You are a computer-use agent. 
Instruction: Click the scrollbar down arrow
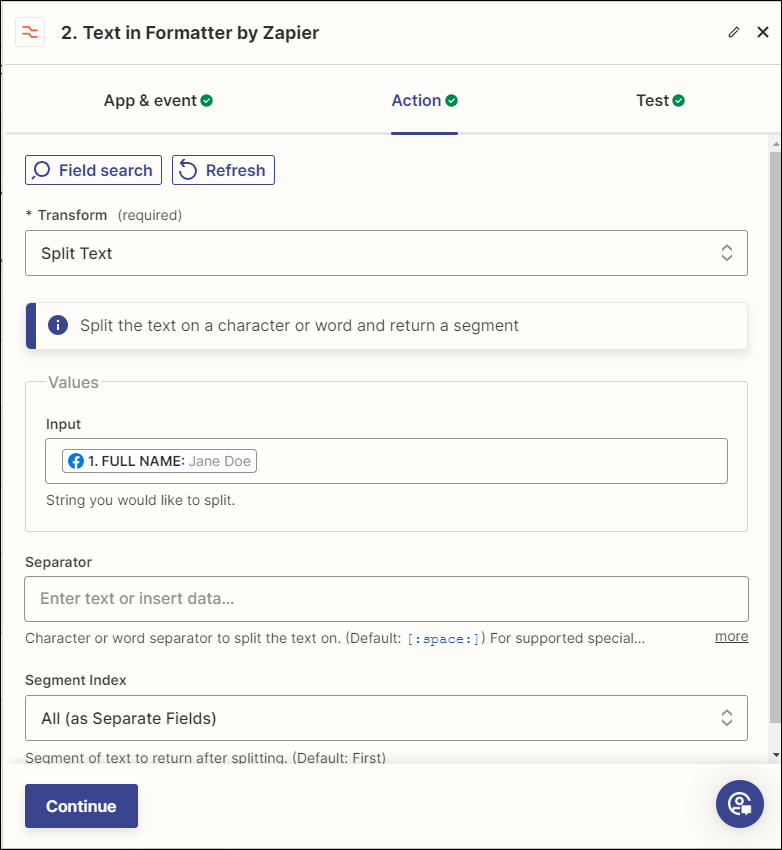tap(775, 755)
